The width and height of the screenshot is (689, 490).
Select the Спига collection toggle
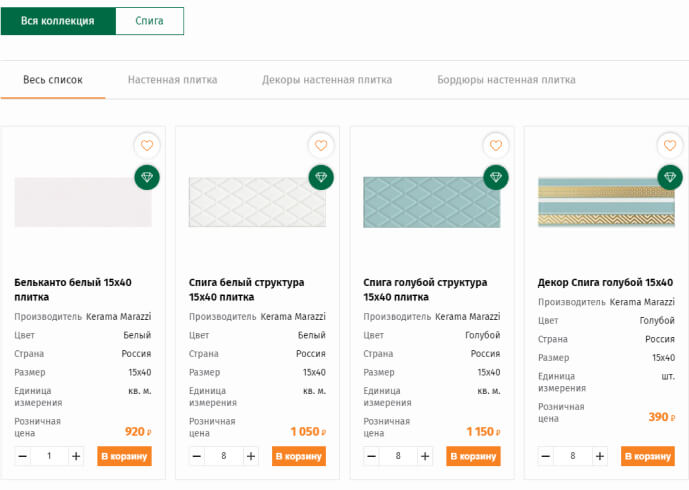149,21
